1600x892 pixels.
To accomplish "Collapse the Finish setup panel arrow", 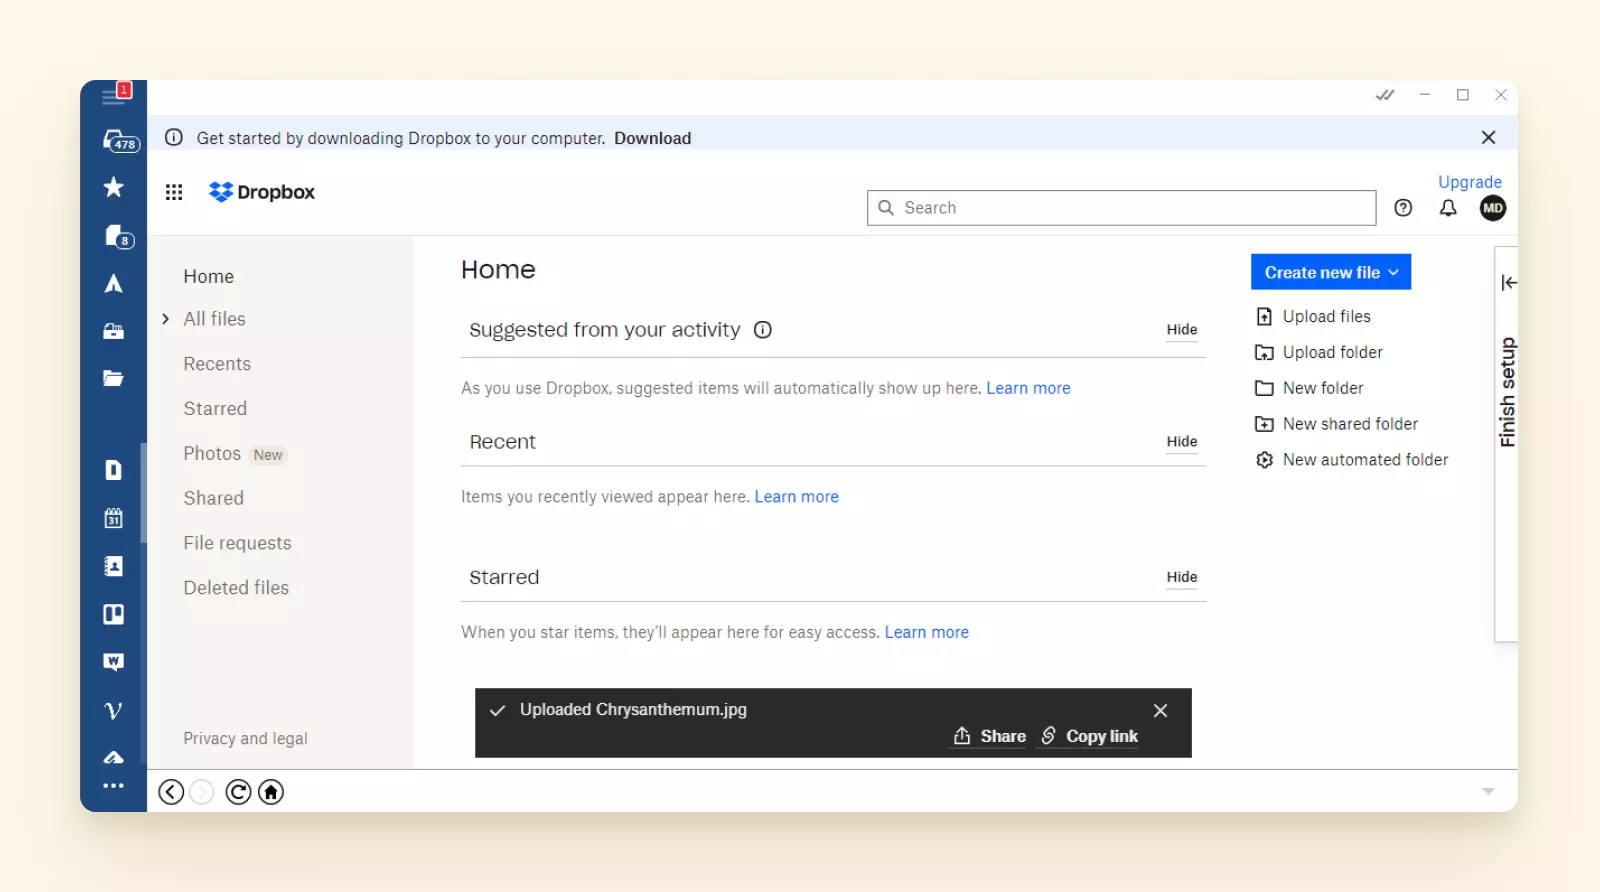I will 1509,283.
